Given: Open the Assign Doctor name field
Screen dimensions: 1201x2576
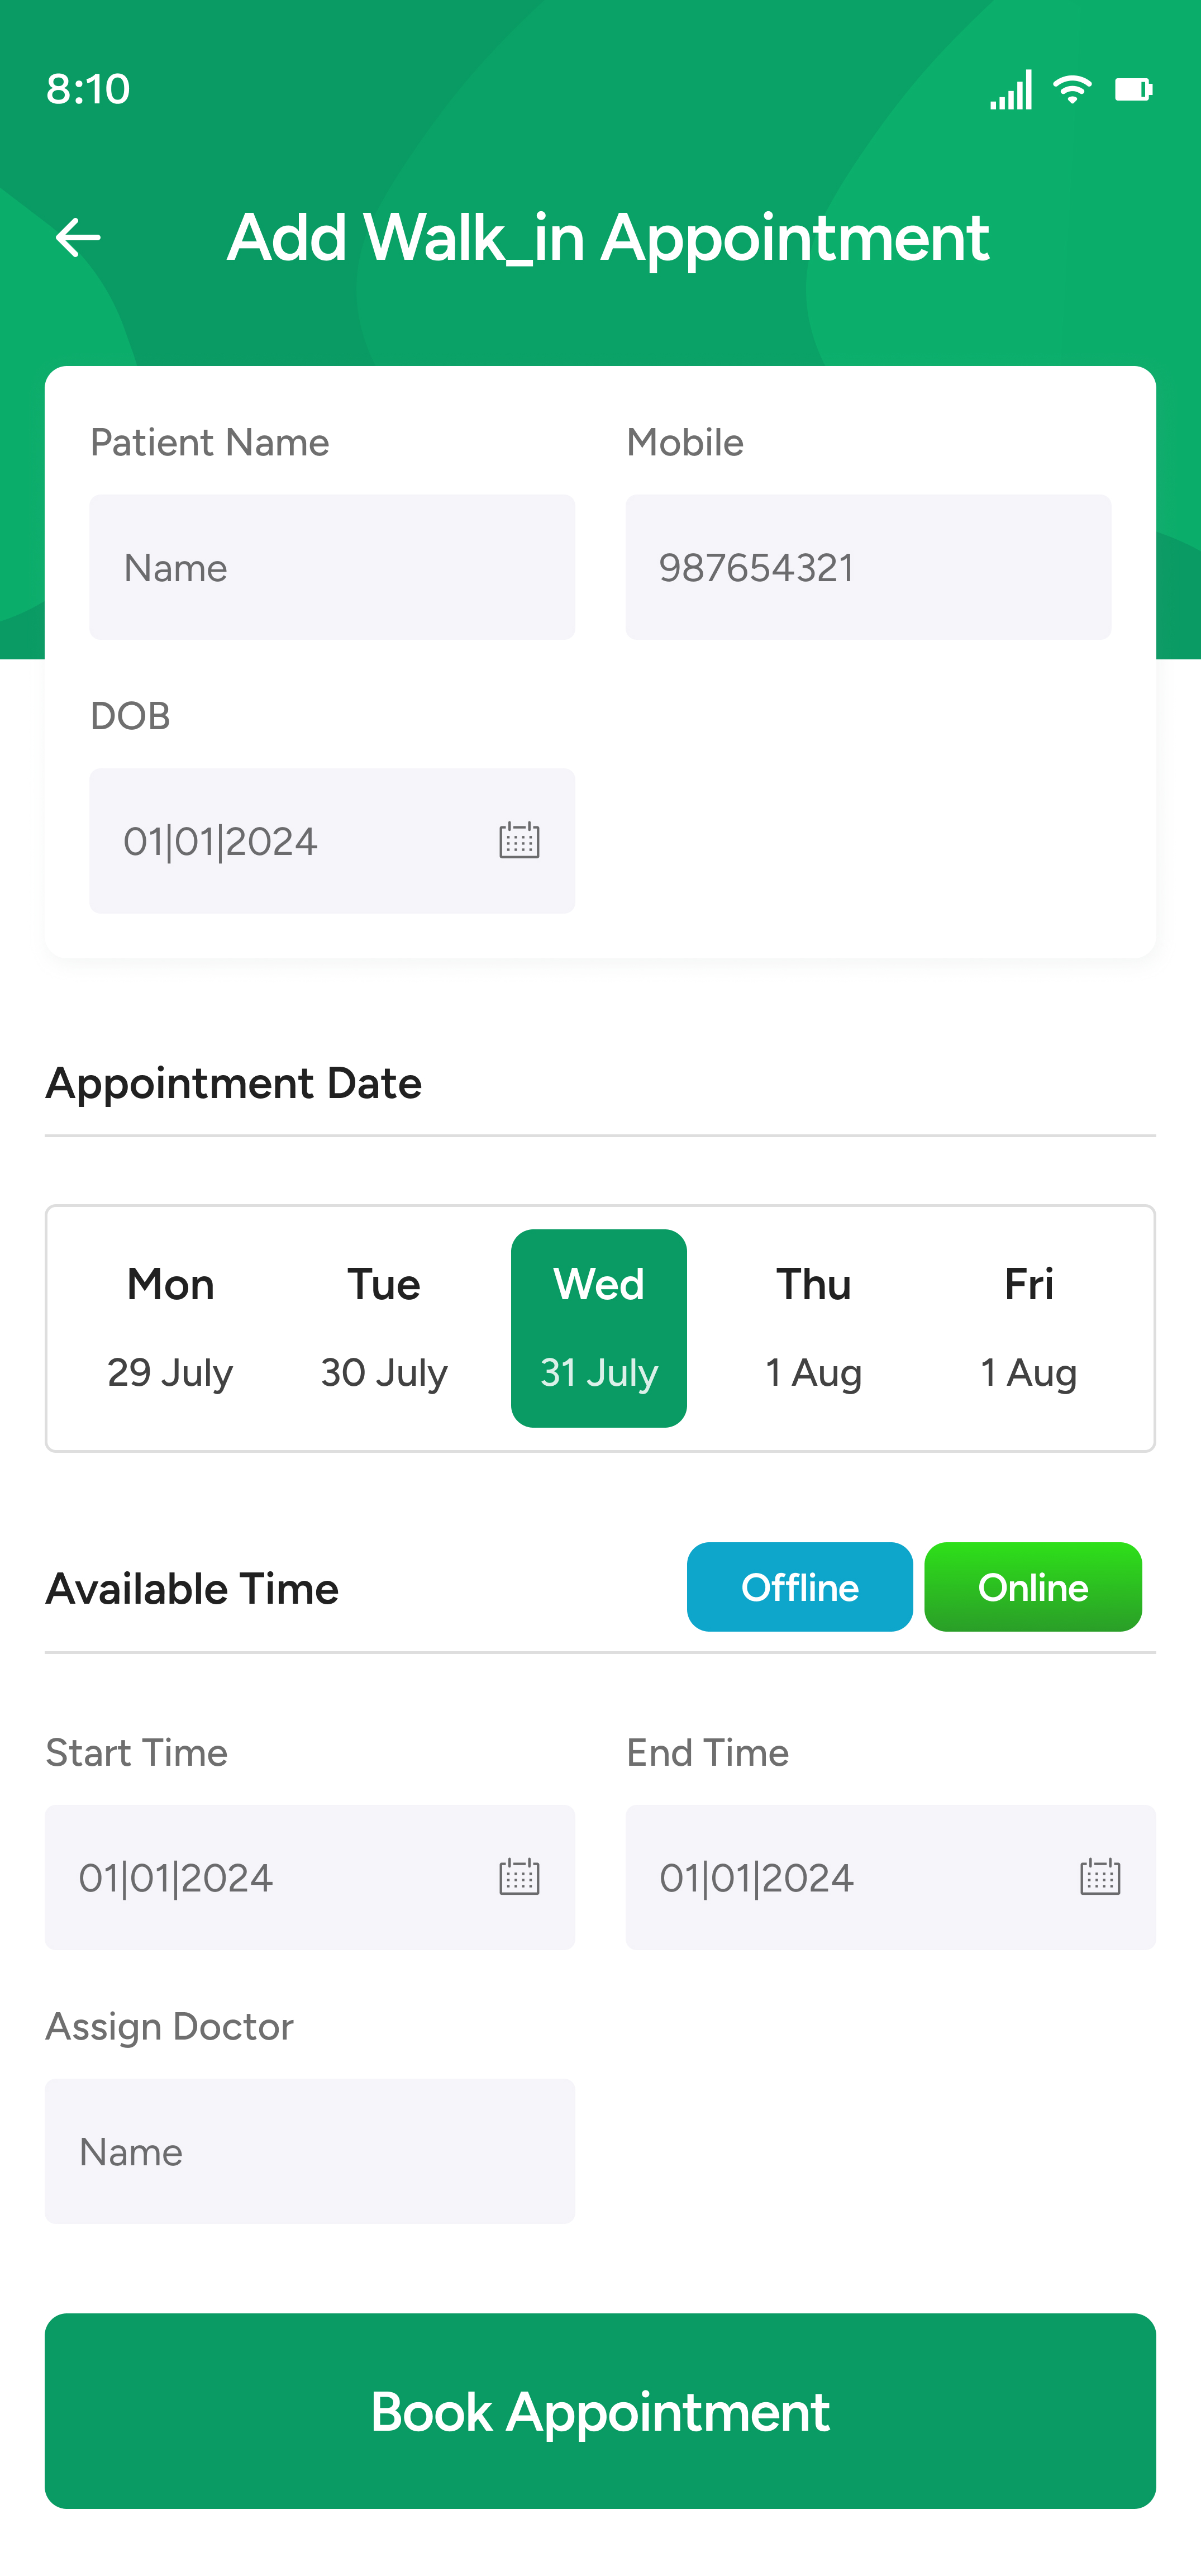Looking at the screenshot, I should (310, 2151).
